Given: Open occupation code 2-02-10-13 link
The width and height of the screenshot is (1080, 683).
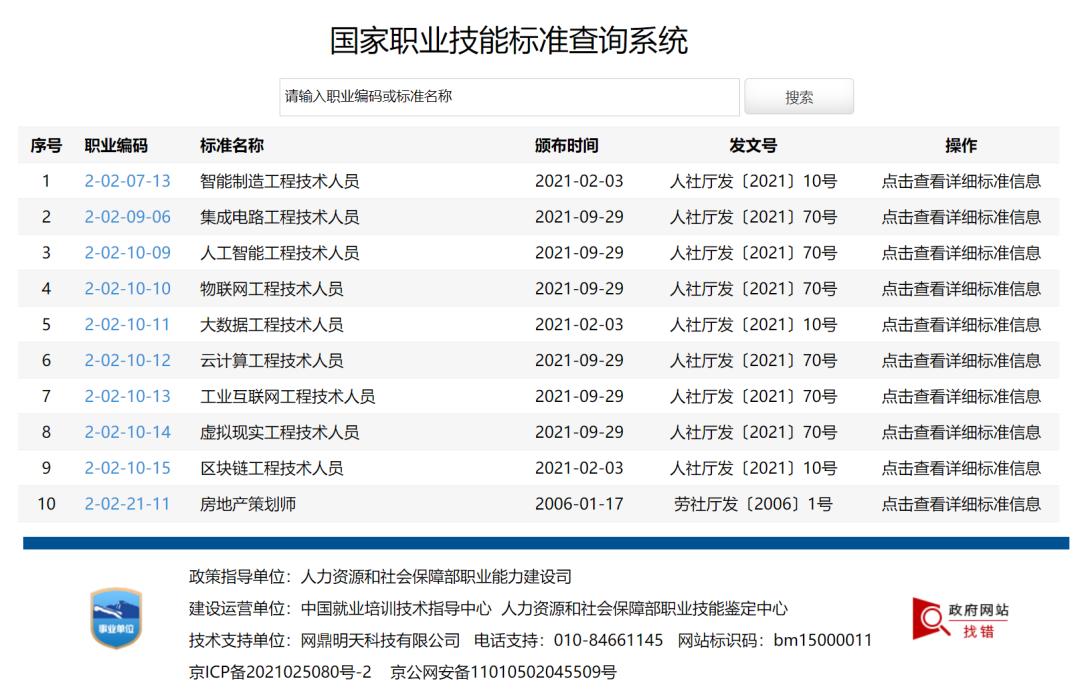Looking at the screenshot, I should (127, 396).
